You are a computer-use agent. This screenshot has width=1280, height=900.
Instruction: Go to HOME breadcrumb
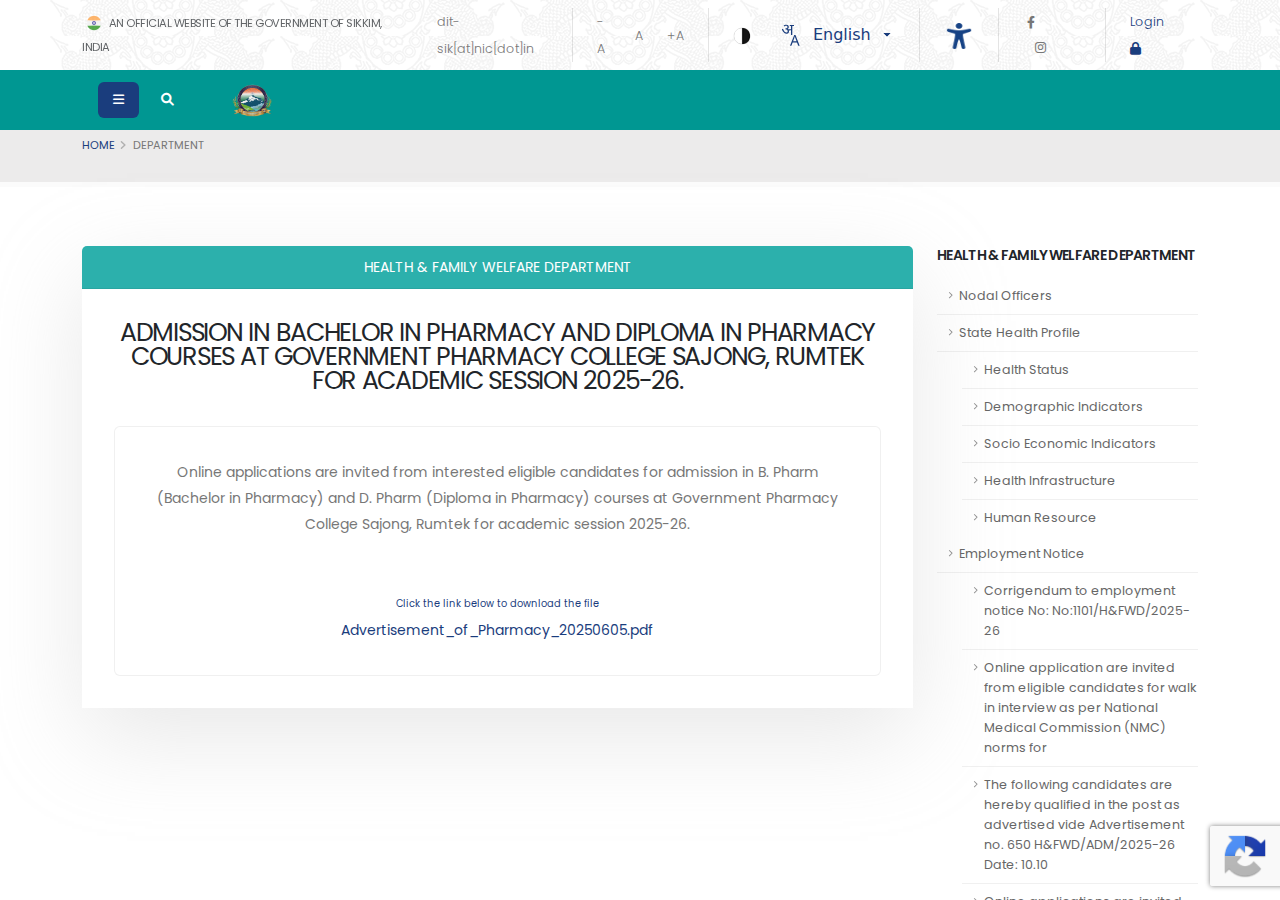pyautogui.click(x=98, y=145)
